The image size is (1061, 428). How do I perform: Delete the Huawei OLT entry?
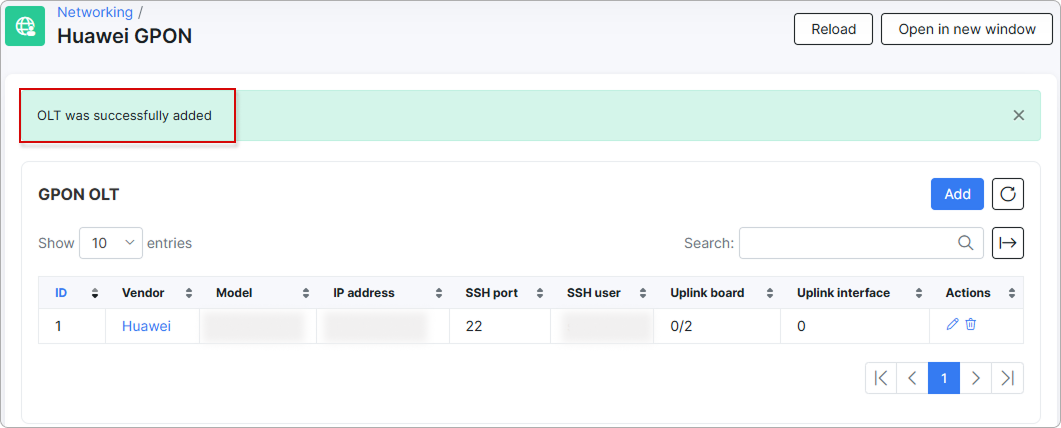pos(971,325)
